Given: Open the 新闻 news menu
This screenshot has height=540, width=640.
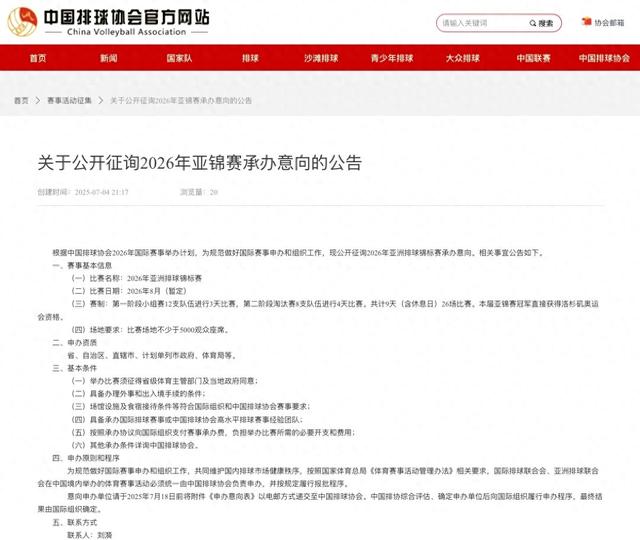Looking at the screenshot, I should [108, 58].
